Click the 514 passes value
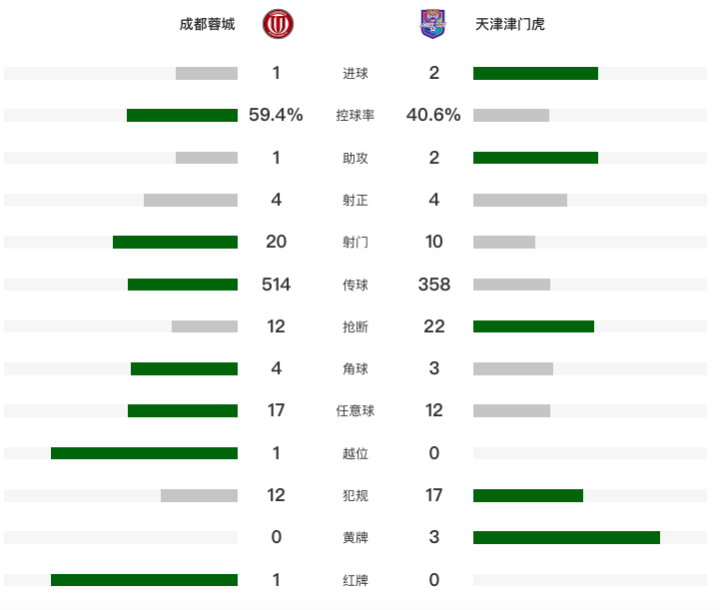This screenshot has width=720, height=610. point(276,284)
